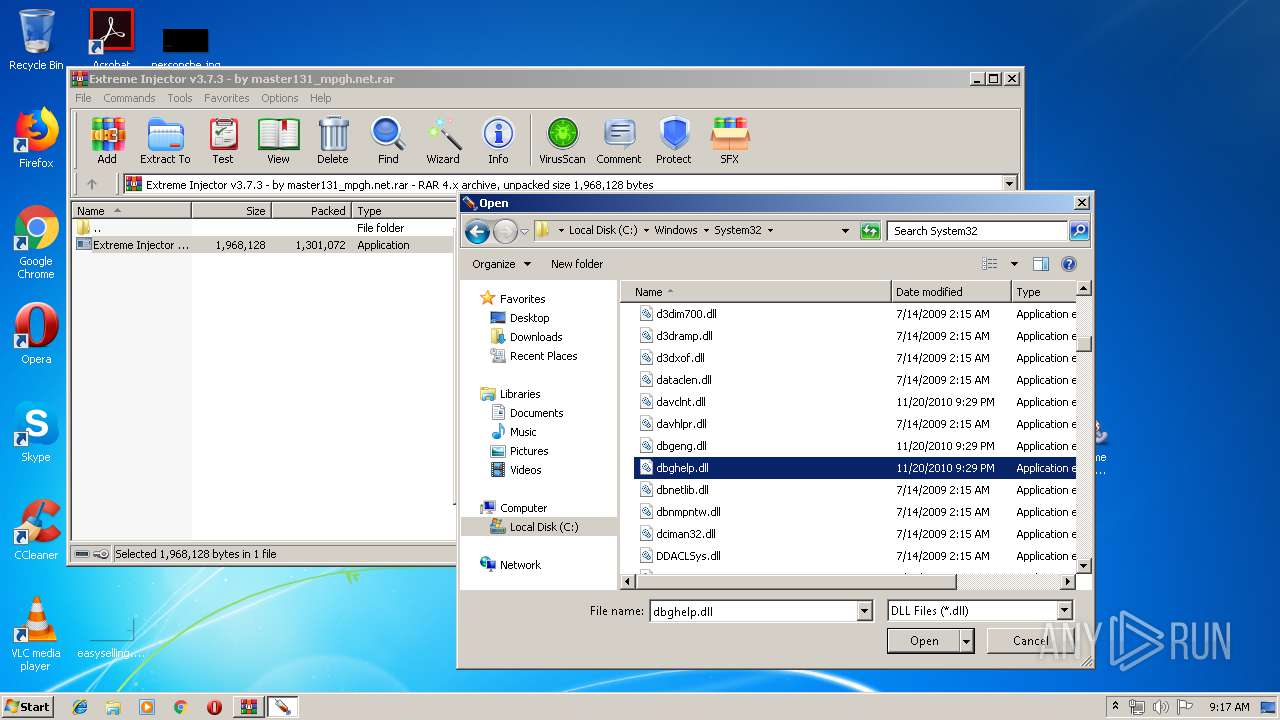Open the Options menu
Screen dimensions: 1280x720
pos(280,98)
